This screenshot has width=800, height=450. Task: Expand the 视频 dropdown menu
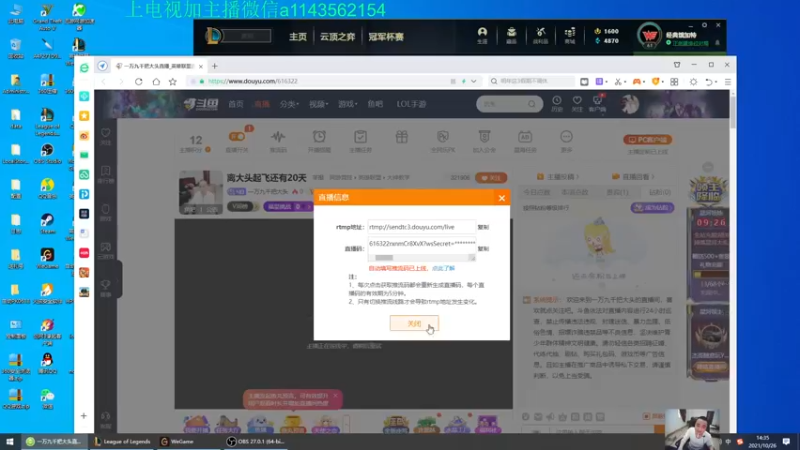click(x=318, y=104)
